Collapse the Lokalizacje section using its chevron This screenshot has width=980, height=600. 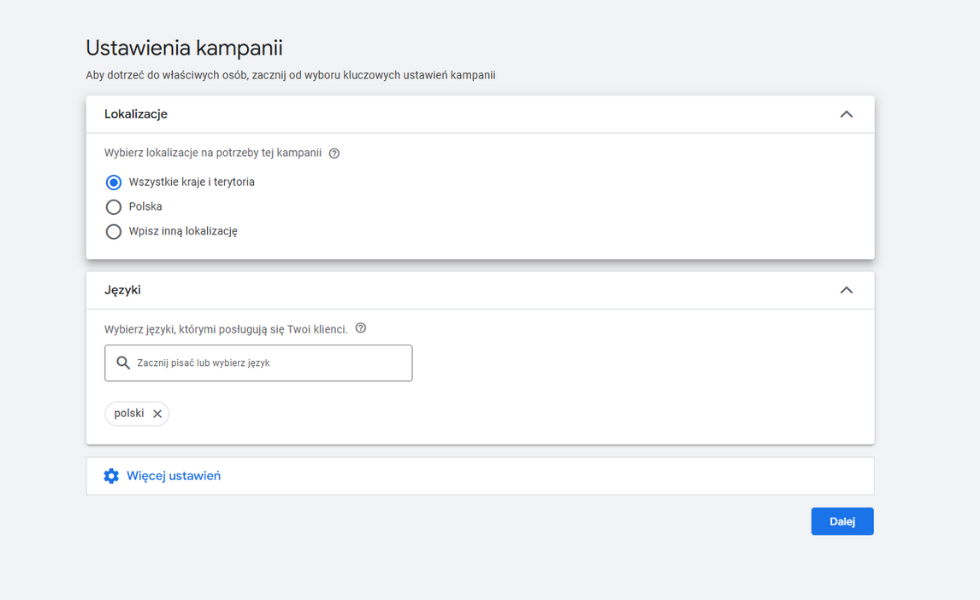coord(846,114)
